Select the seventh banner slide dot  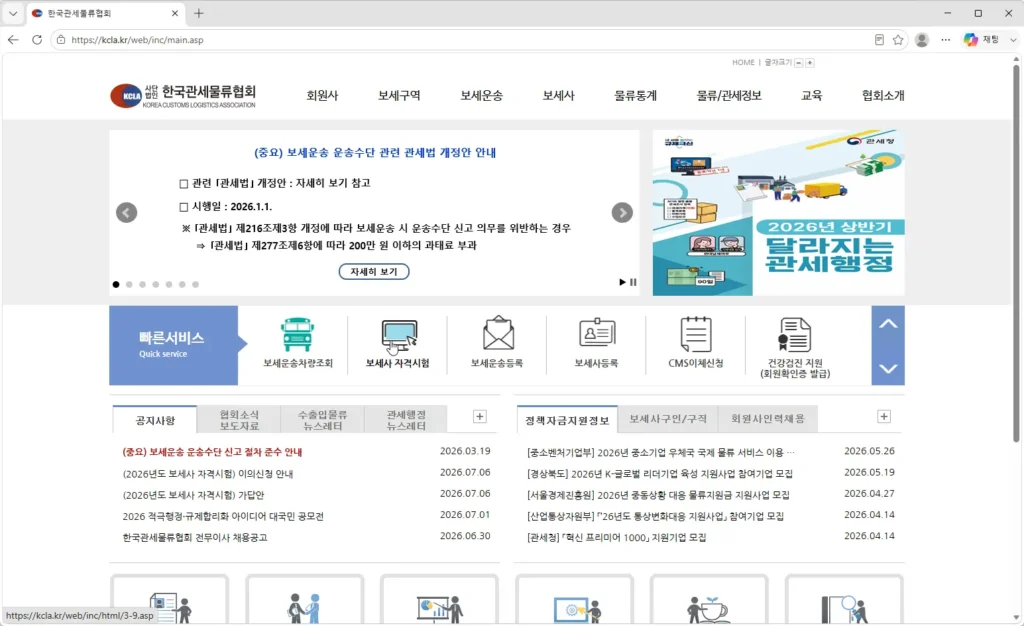[x=195, y=285]
